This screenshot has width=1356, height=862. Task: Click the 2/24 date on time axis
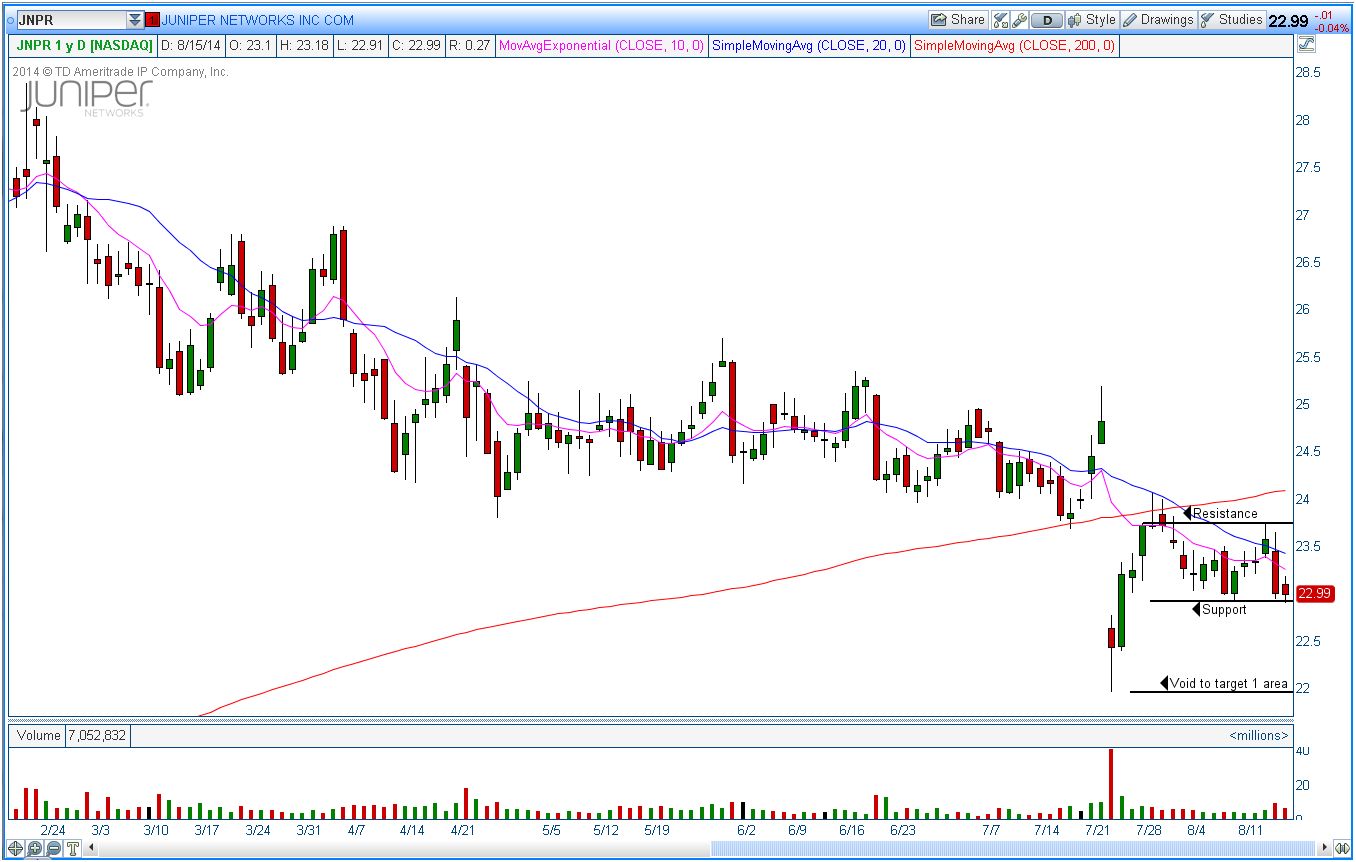53,830
